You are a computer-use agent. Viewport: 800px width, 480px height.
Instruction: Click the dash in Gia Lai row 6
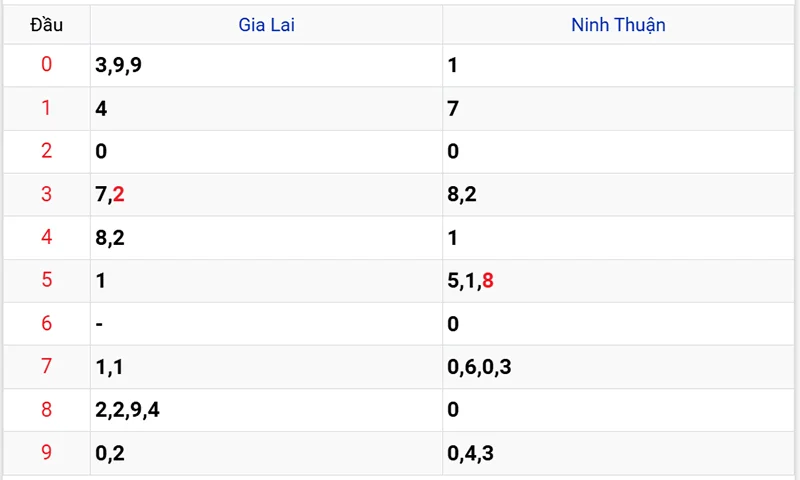[x=99, y=324]
